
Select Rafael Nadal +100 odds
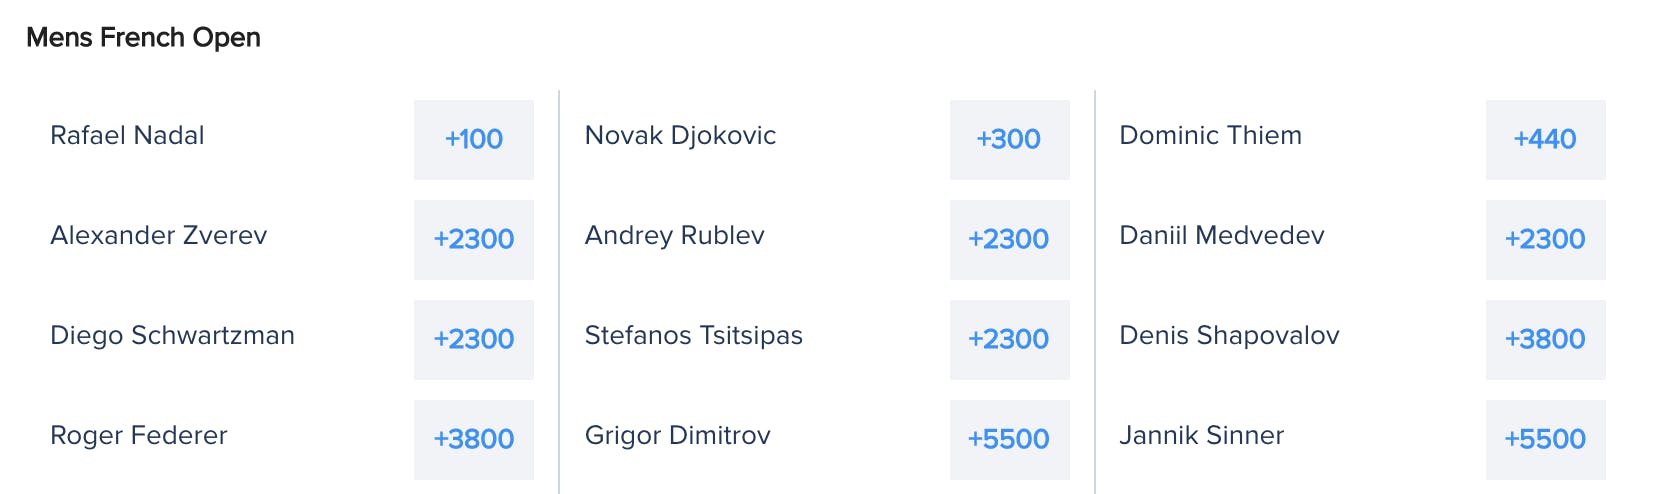tap(474, 140)
